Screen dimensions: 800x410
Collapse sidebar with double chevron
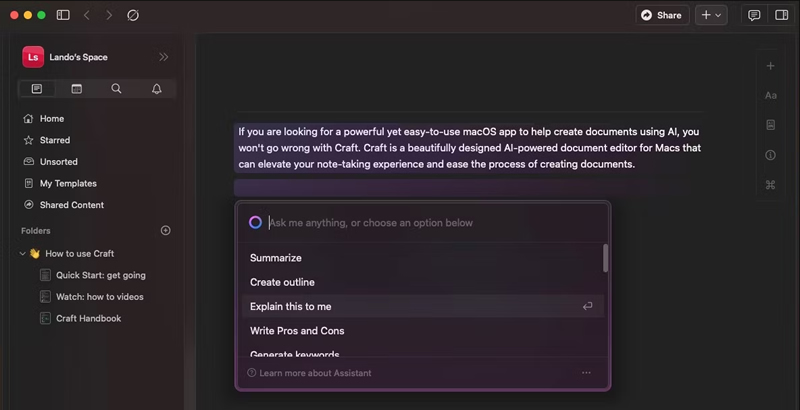tap(163, 57)
